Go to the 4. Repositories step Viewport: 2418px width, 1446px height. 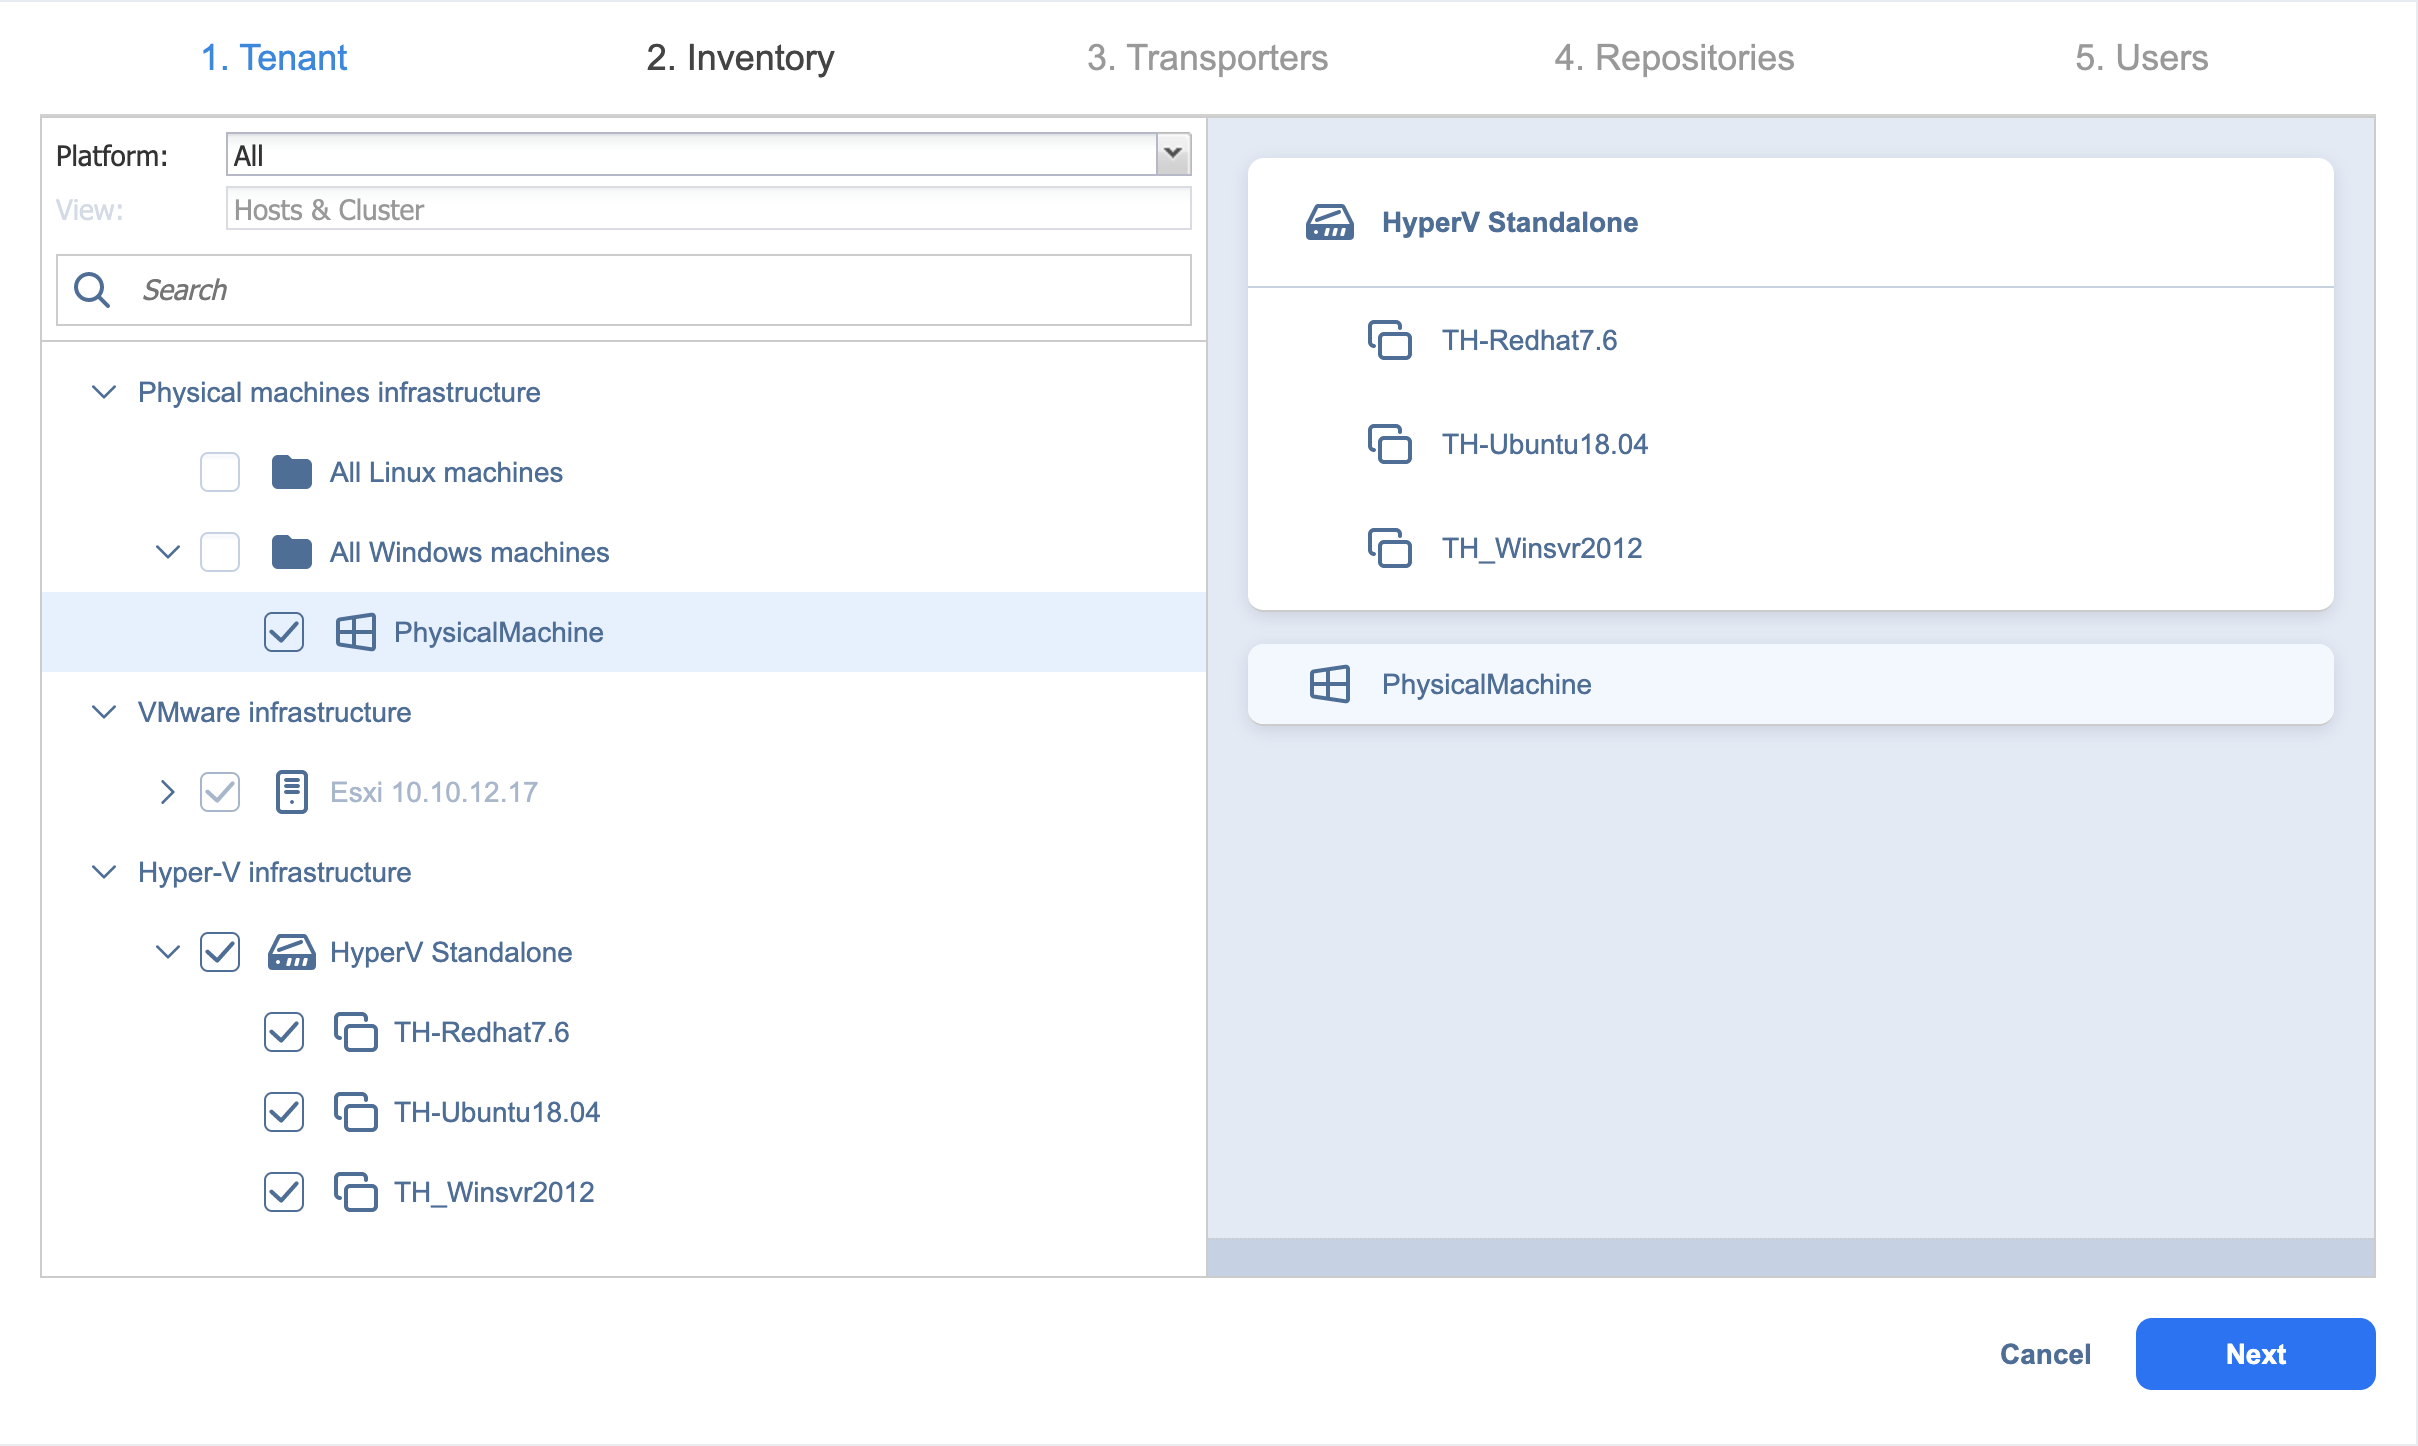[x=1674, y=58]
